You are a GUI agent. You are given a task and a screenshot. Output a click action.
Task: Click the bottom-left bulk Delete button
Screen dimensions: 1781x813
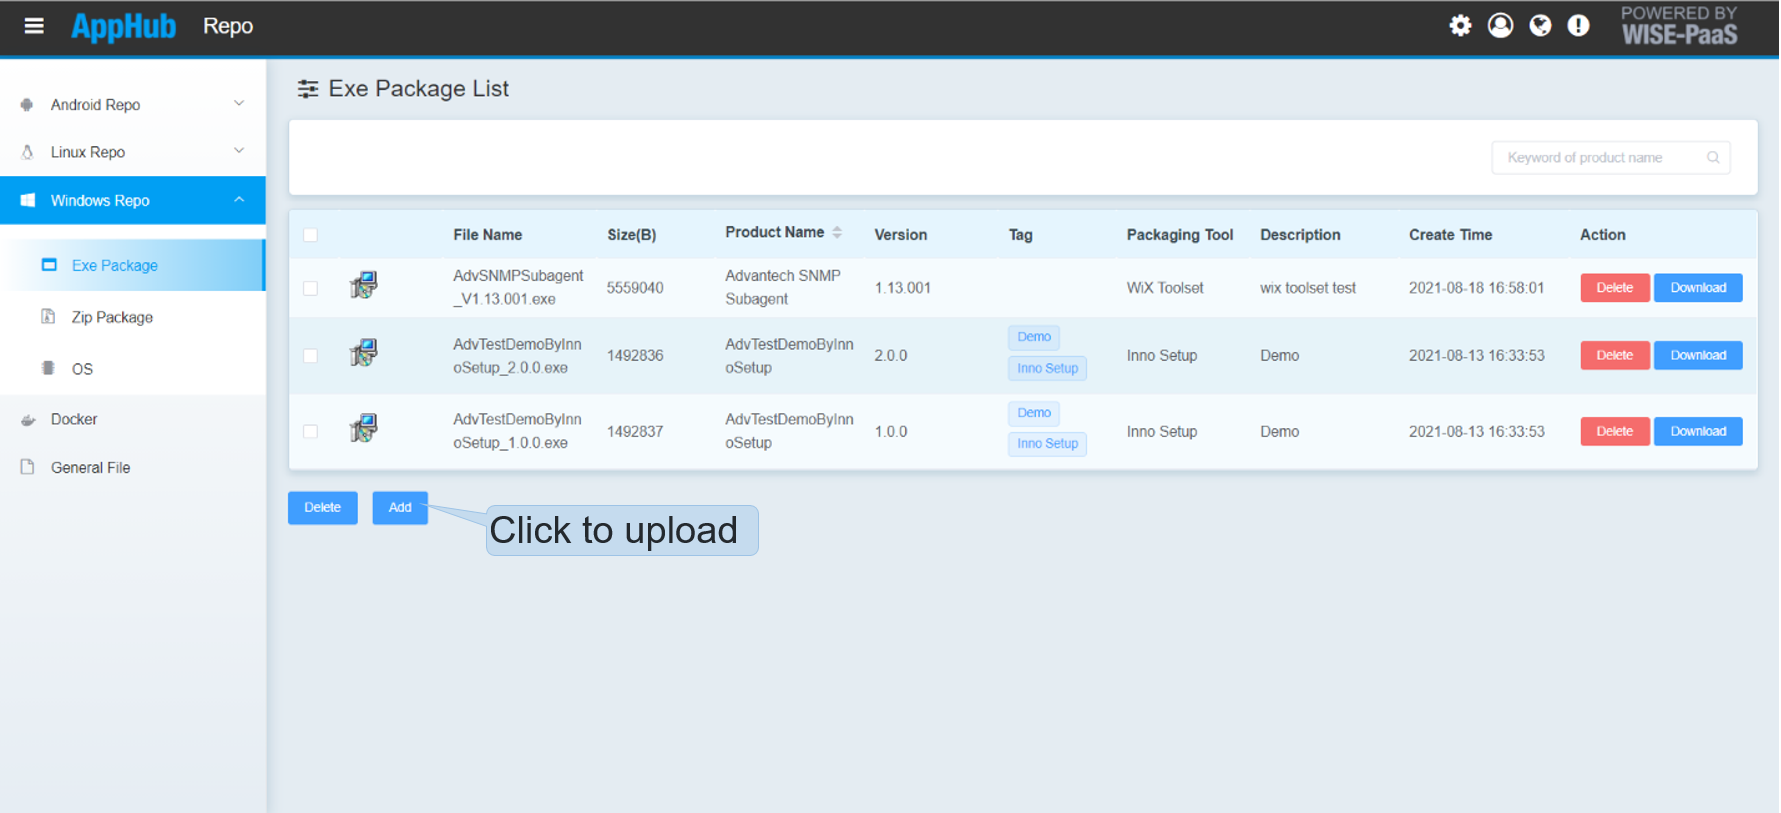click(x=322, y=508)
